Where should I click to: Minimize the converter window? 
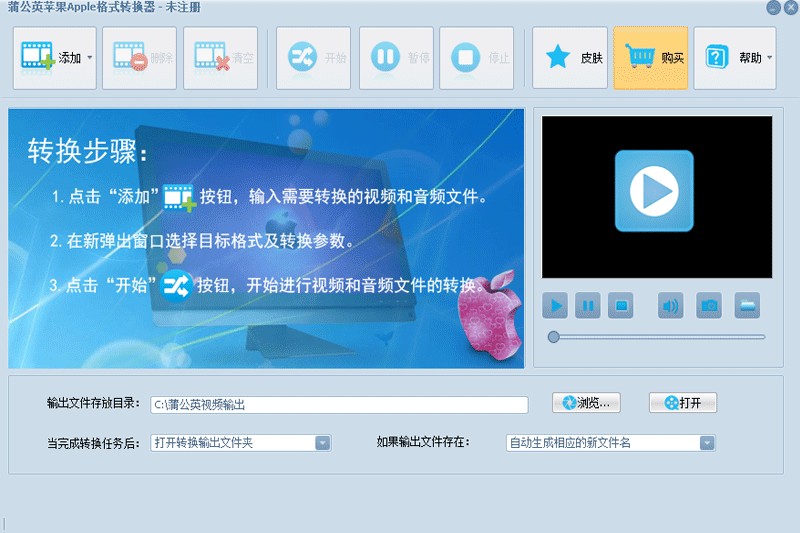(x=773, y=7)
